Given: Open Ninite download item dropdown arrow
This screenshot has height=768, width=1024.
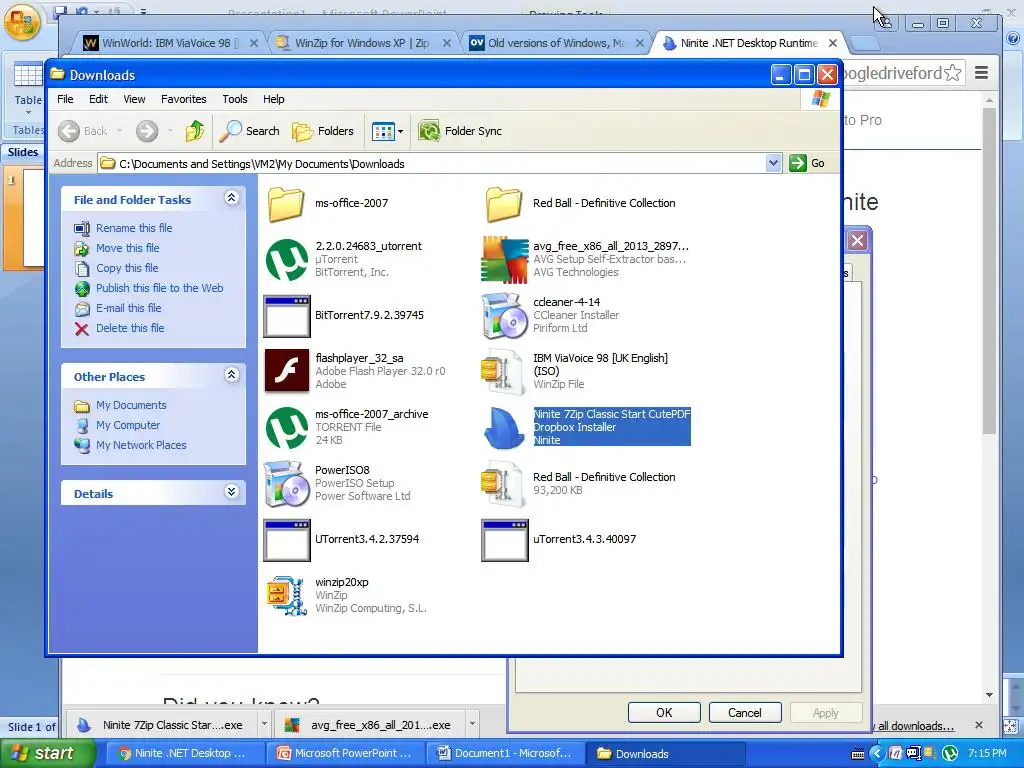Looking at the screenshot, I should pos(264,724).
